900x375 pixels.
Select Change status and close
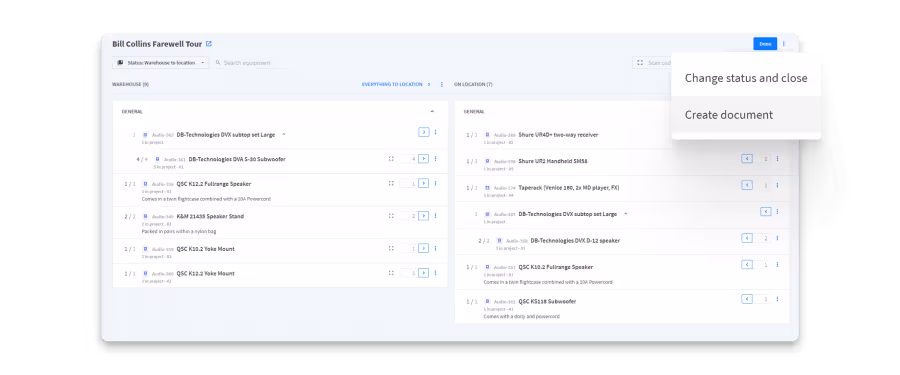746,78
